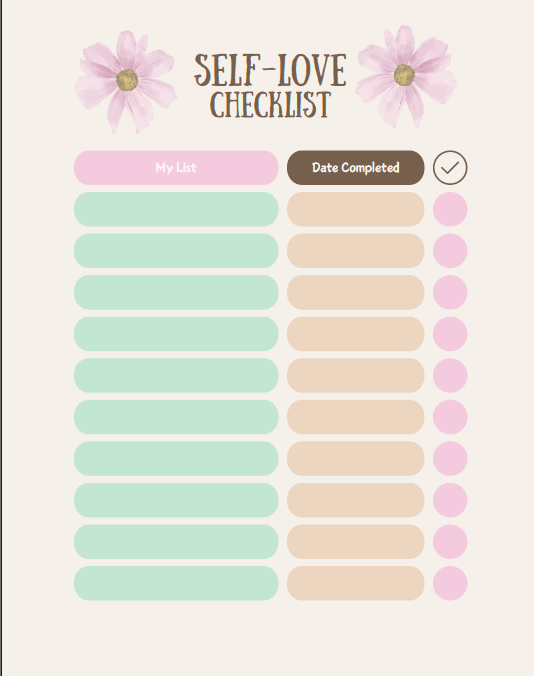The height and width of the screenshot is (676, 534).
Task: Select the left pink flower illustration
Action: coord(125,81)
